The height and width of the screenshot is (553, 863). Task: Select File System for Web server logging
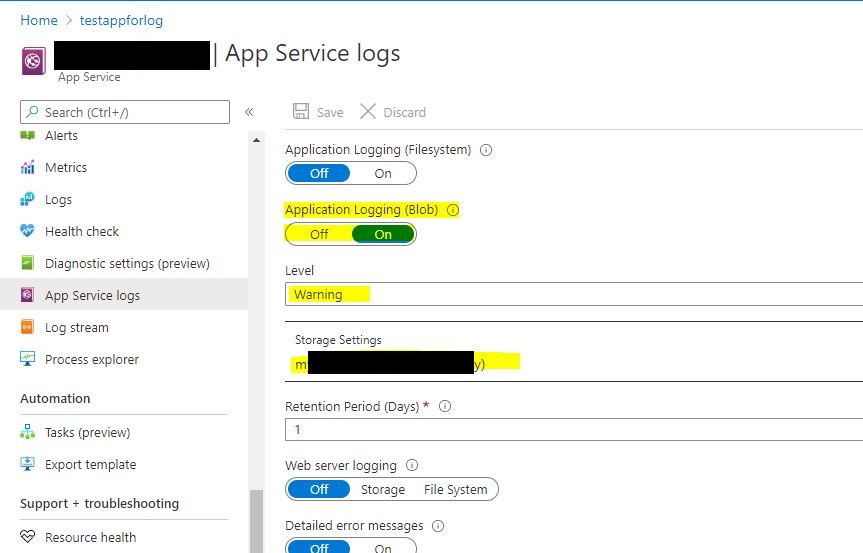[x=456, y=489]
